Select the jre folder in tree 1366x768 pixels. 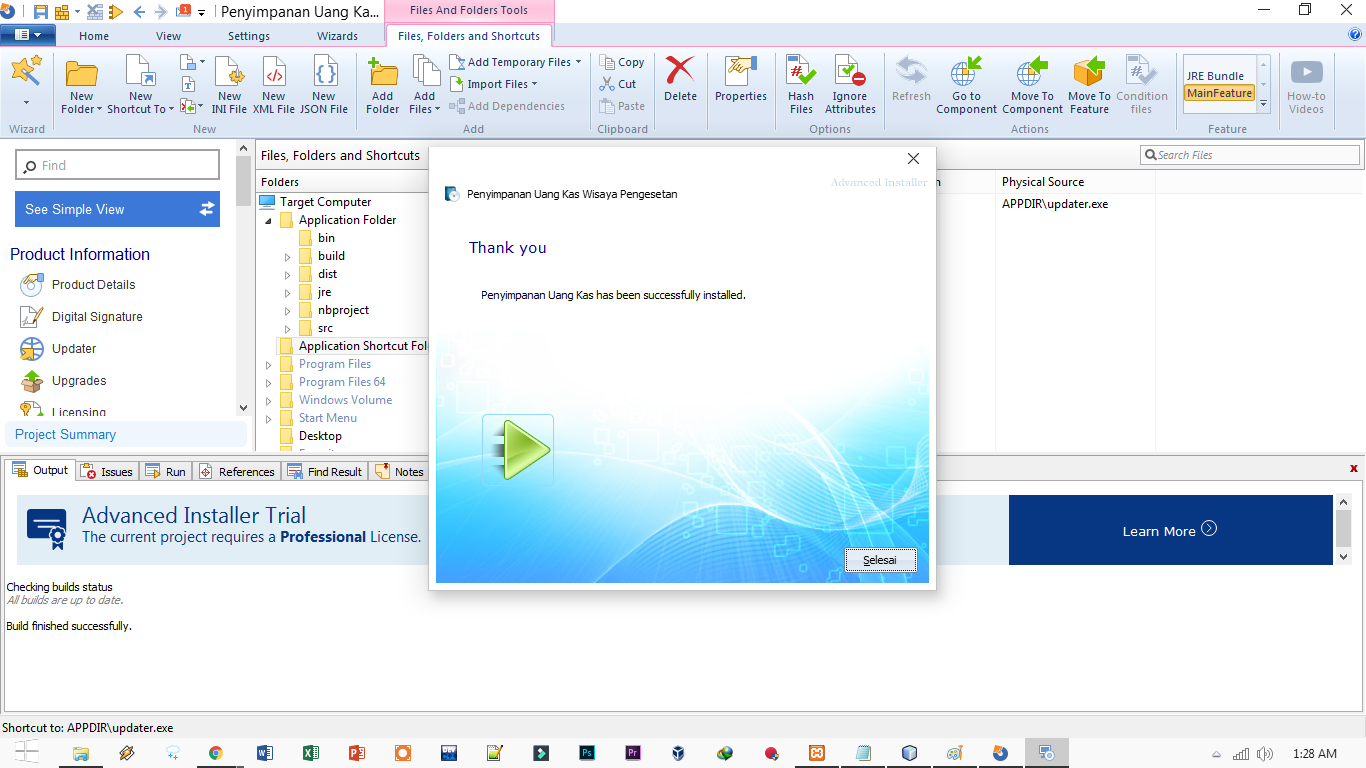315,292
